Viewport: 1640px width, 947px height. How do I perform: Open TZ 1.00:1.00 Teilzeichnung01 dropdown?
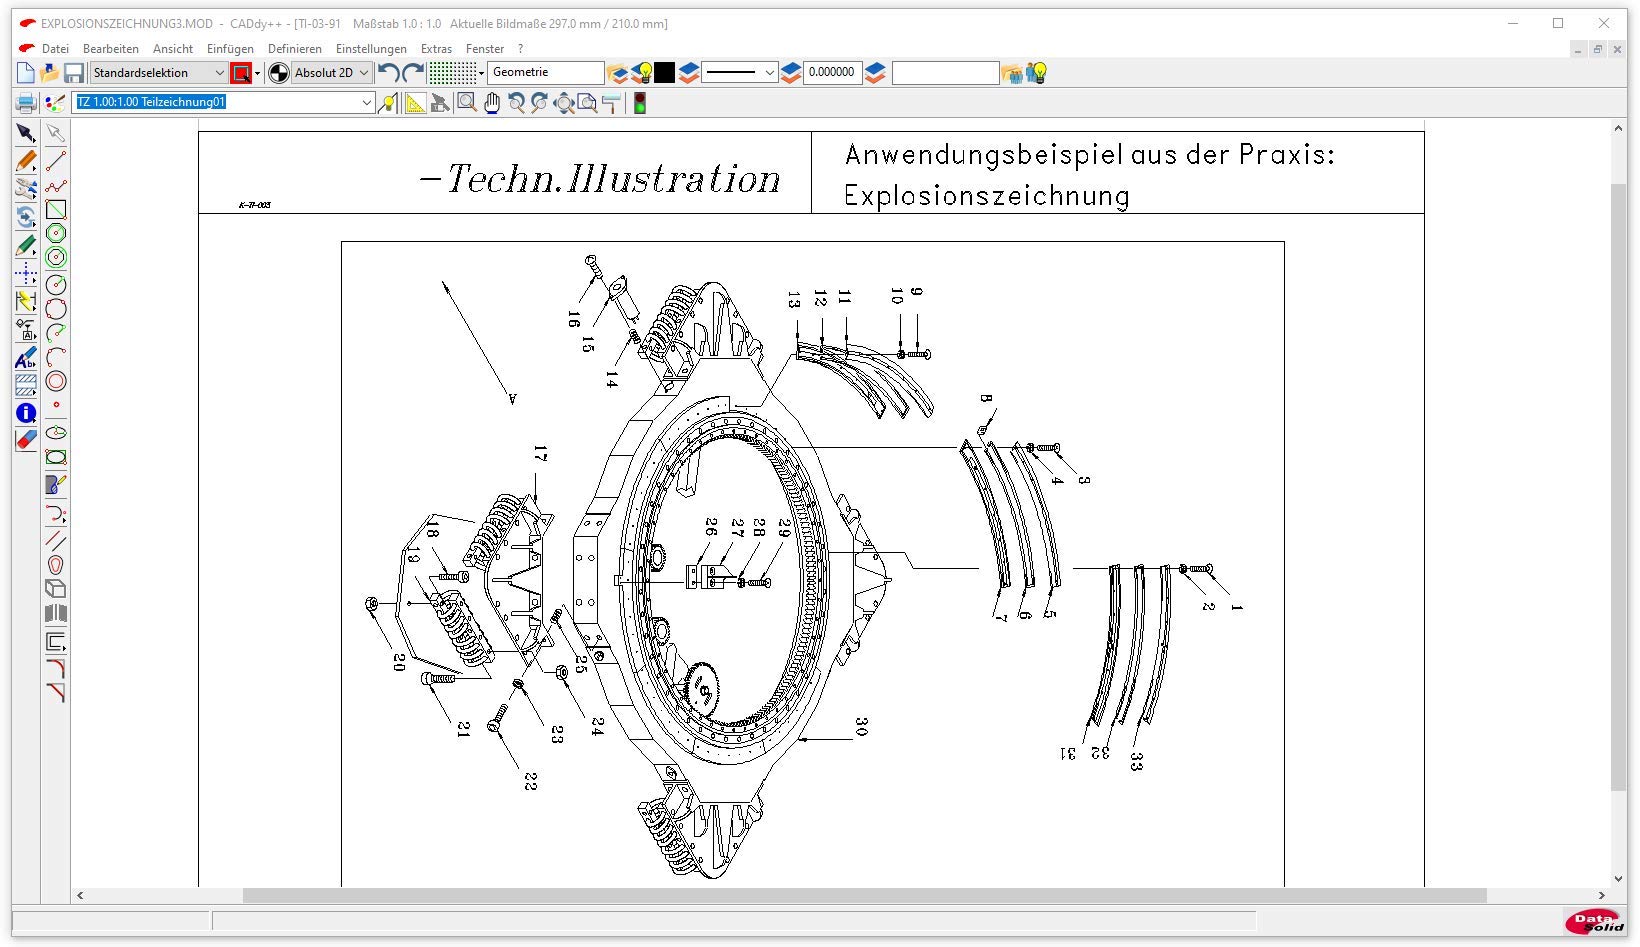coord(224,102)
